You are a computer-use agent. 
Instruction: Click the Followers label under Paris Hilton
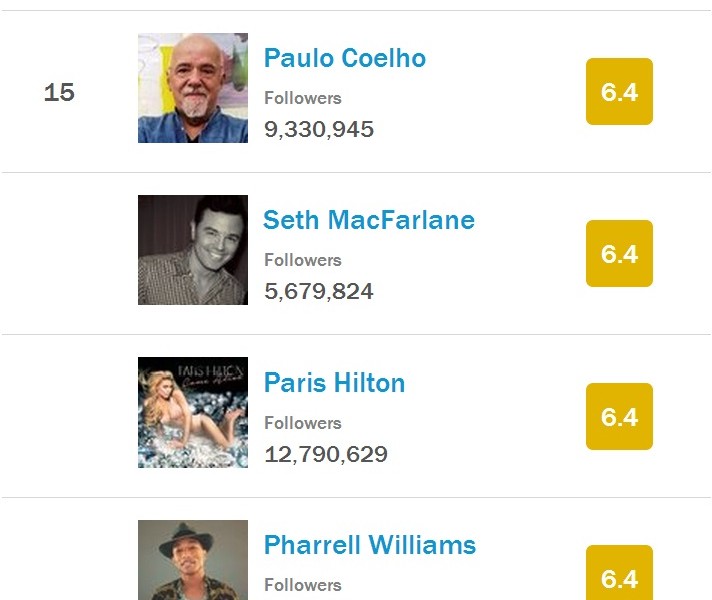[x=303, y=423]
